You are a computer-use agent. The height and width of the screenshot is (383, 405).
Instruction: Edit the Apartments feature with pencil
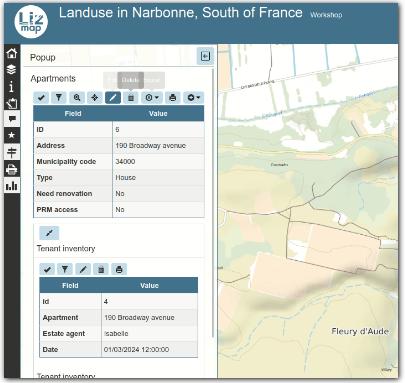tap(113, 98)
